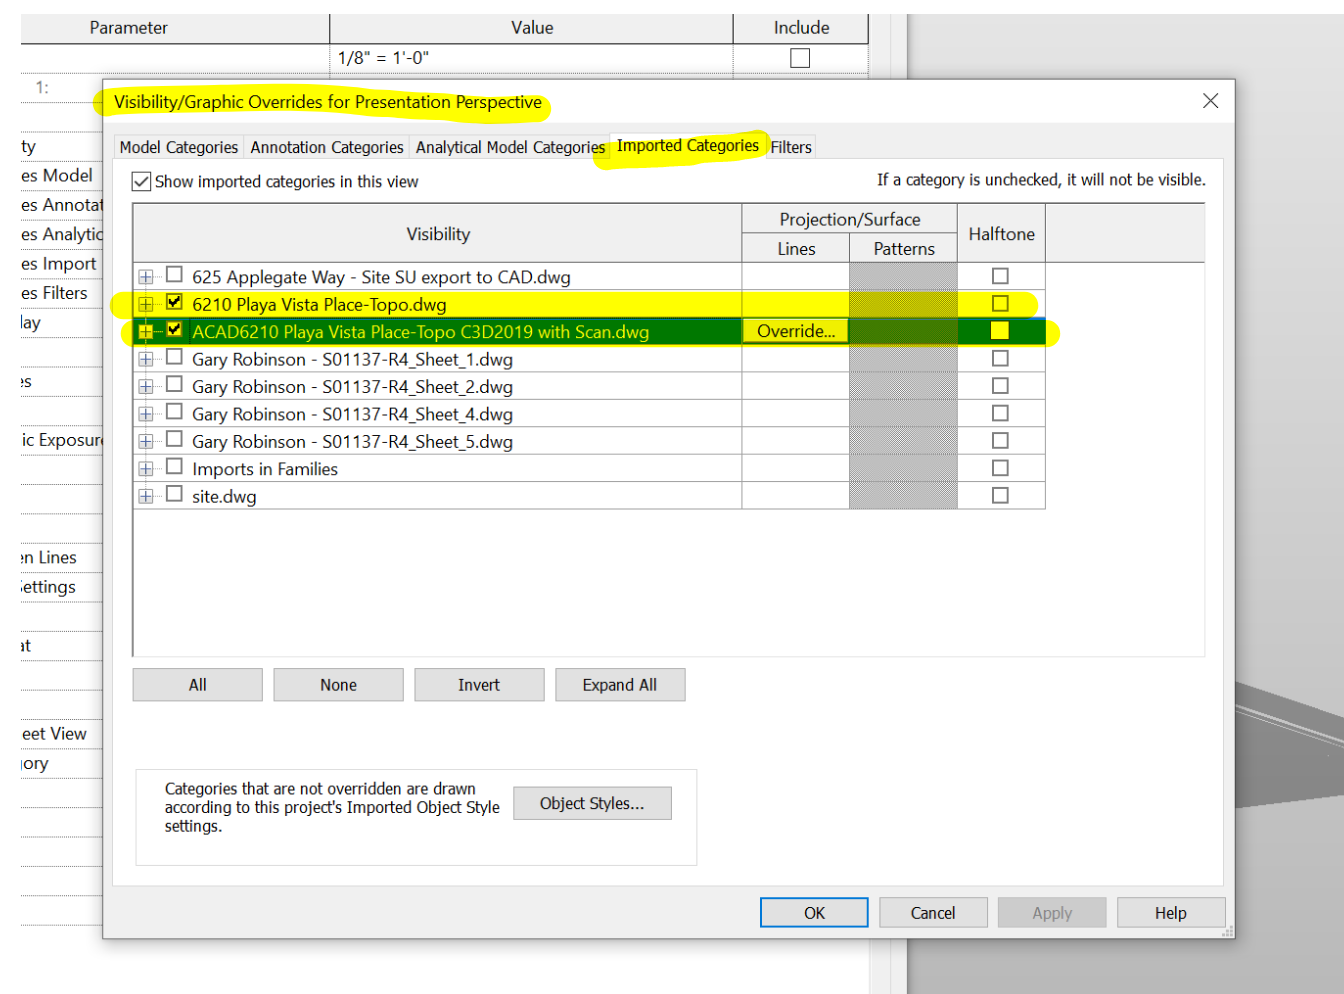1344x994 pixels.
Task: Expand the 625 Applegate Way tree node
Action: pyautogui.click(x=145, y=277)
